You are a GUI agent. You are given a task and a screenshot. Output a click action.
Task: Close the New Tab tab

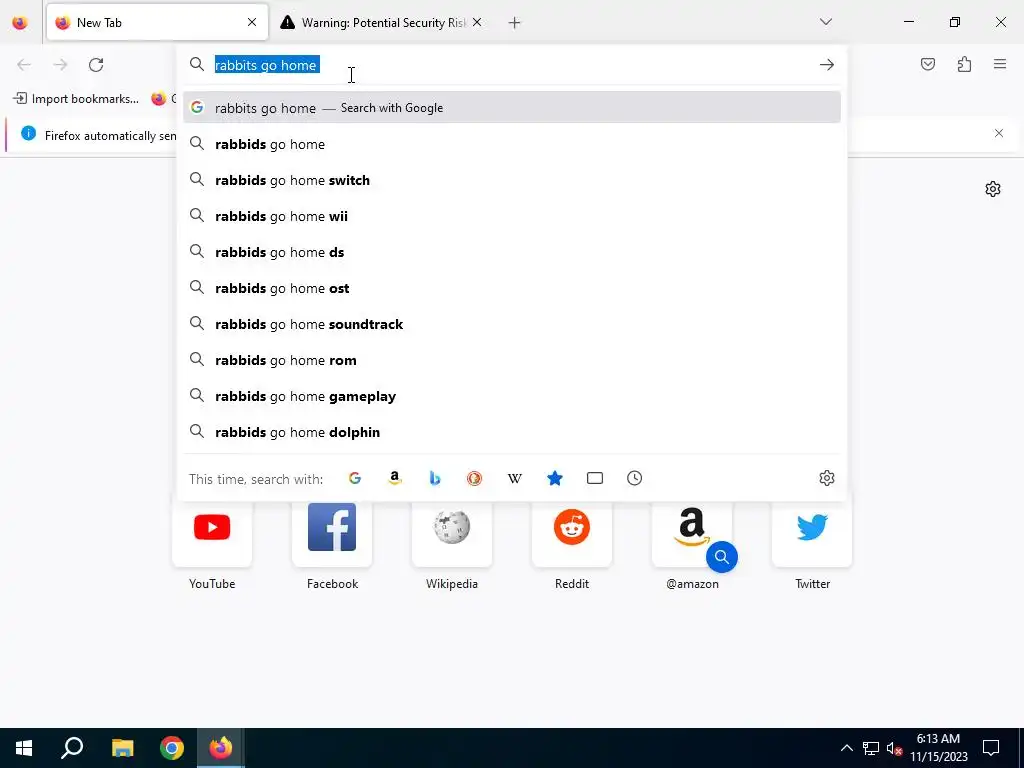click(x=251, y=22)
